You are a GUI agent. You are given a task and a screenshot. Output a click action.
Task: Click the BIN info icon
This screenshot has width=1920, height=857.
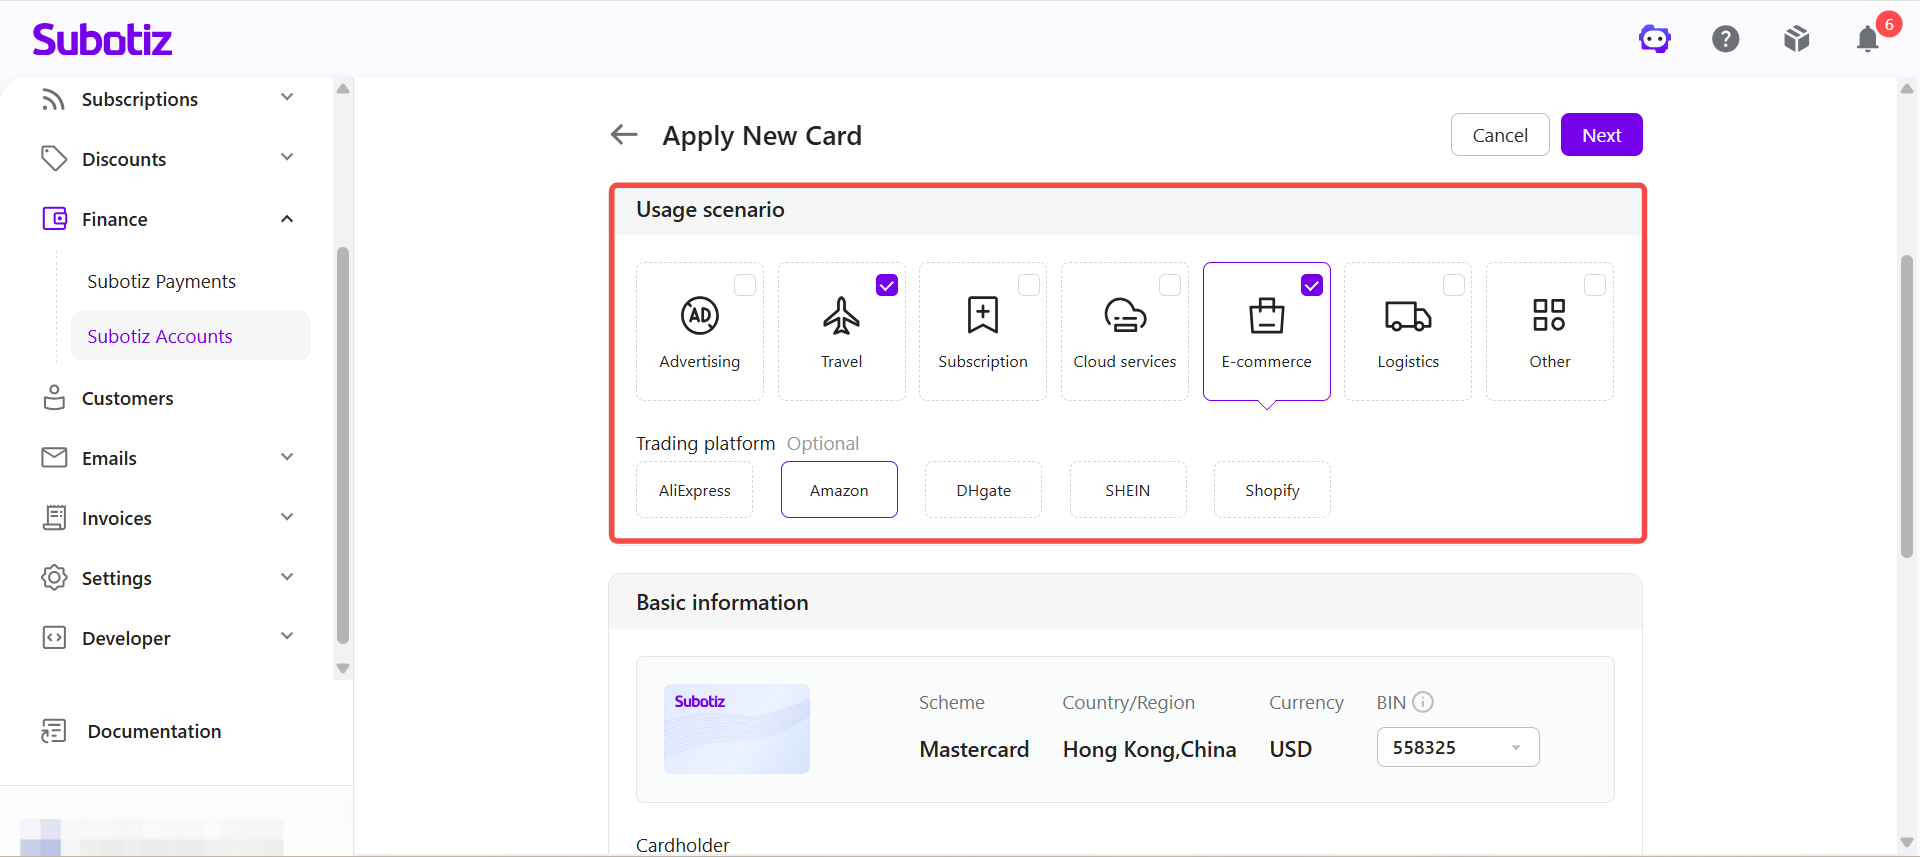(1423, 702)
